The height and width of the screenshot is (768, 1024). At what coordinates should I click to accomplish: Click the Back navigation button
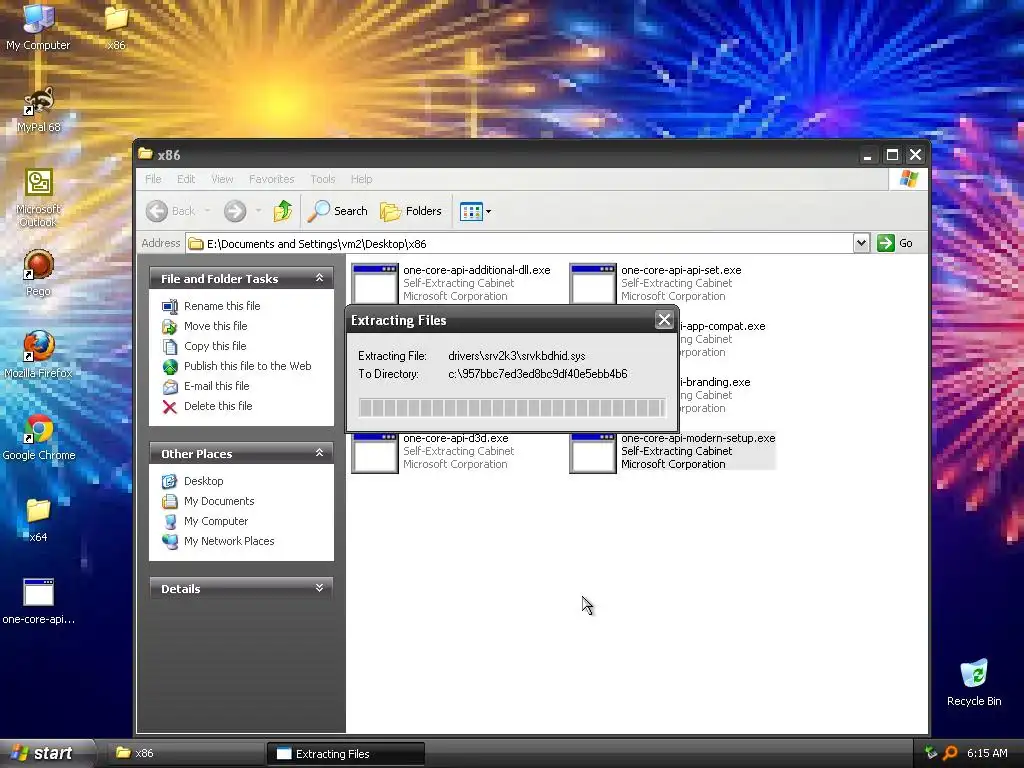170,211
